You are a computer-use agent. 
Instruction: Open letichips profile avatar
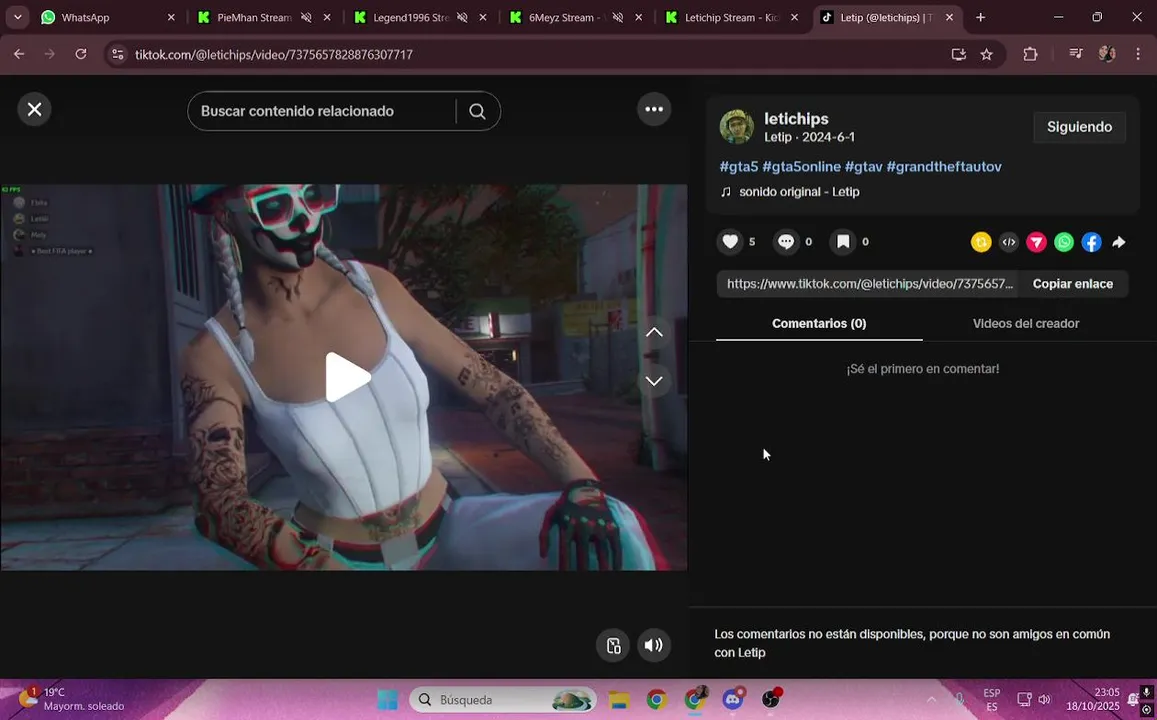point(736,127)
